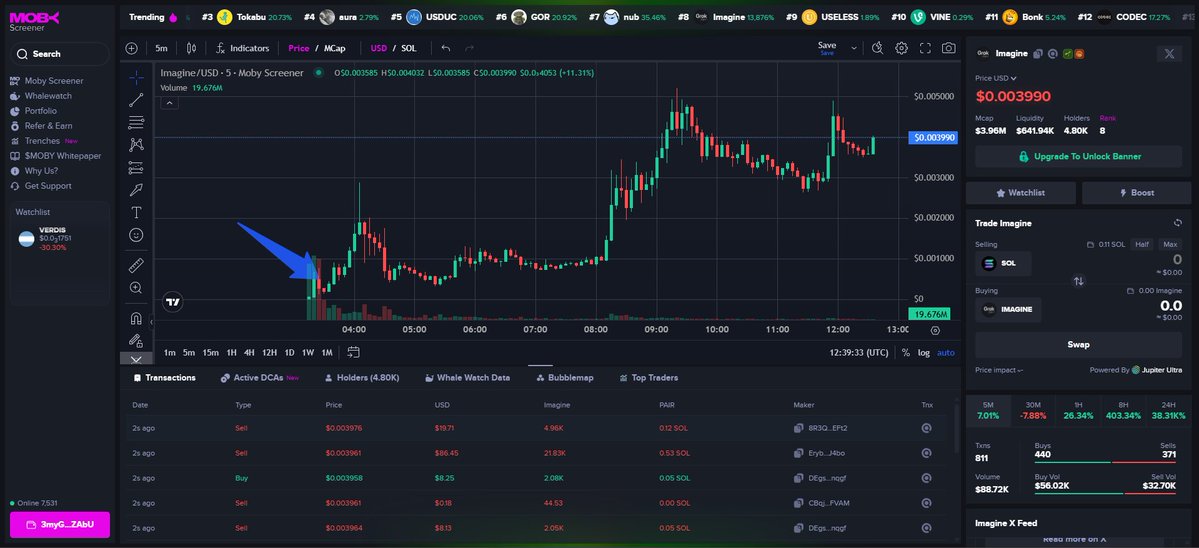Click the quick search icon in chart toolbar
Image resolution: width=1199 pixels, height=548 pixels.
[x=878, y=48]
